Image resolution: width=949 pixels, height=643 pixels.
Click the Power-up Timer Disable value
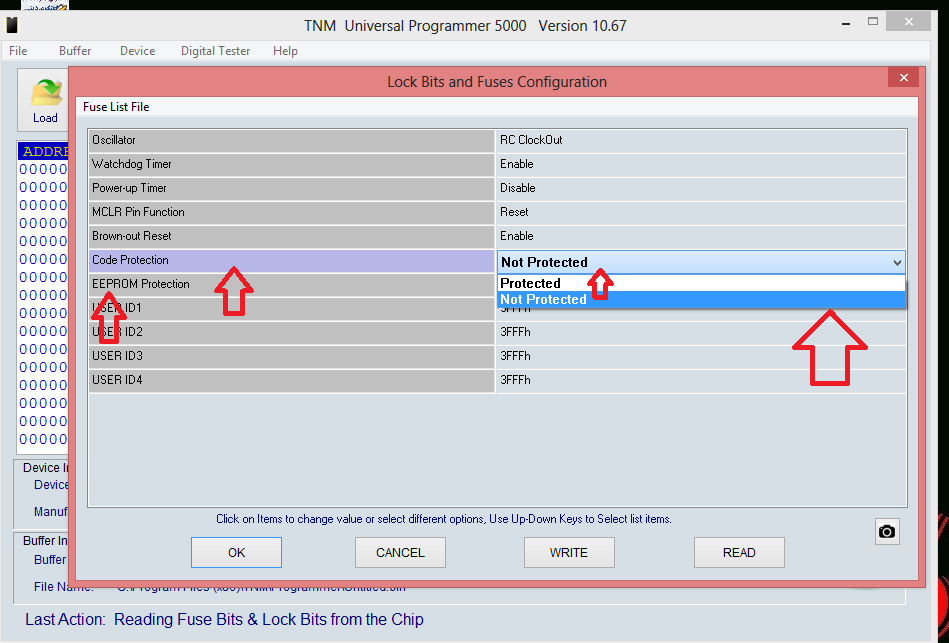pos(701,188)
